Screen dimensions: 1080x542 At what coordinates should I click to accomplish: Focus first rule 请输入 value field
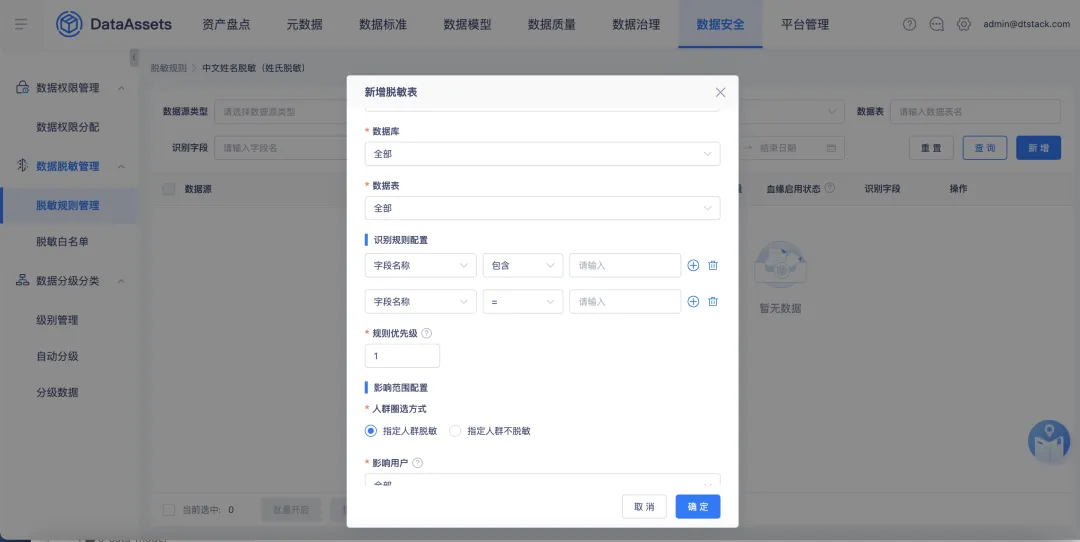point(625,265)
